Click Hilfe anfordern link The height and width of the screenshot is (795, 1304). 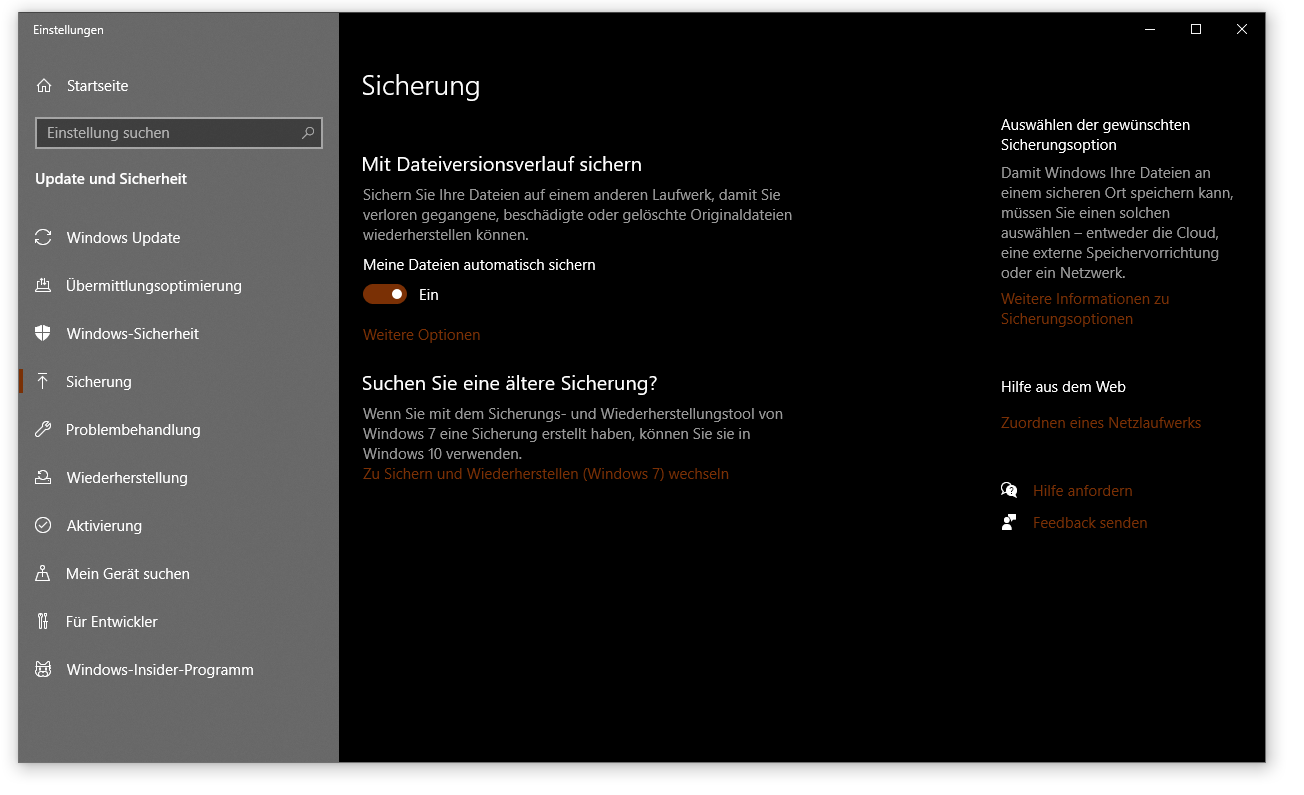(x=1082, y=491)
